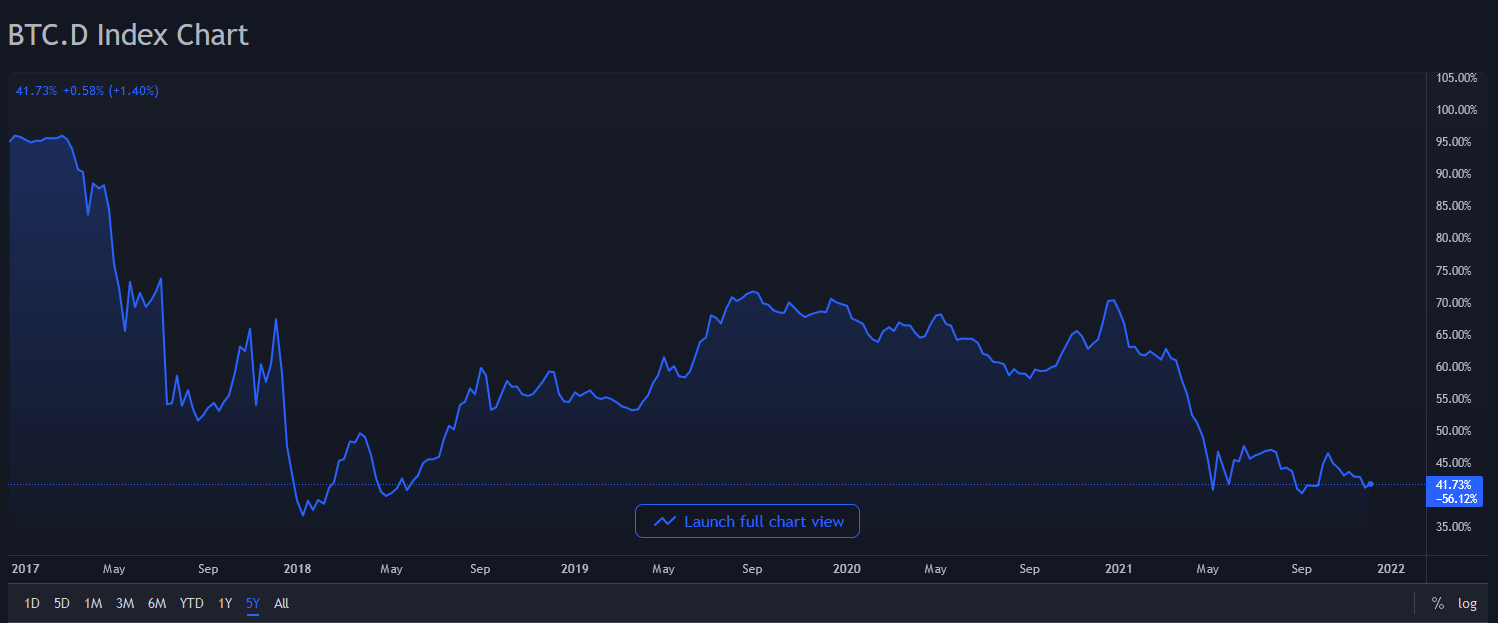
Task: Click the 105.00% price axis label
Action: pos(1456,78)
